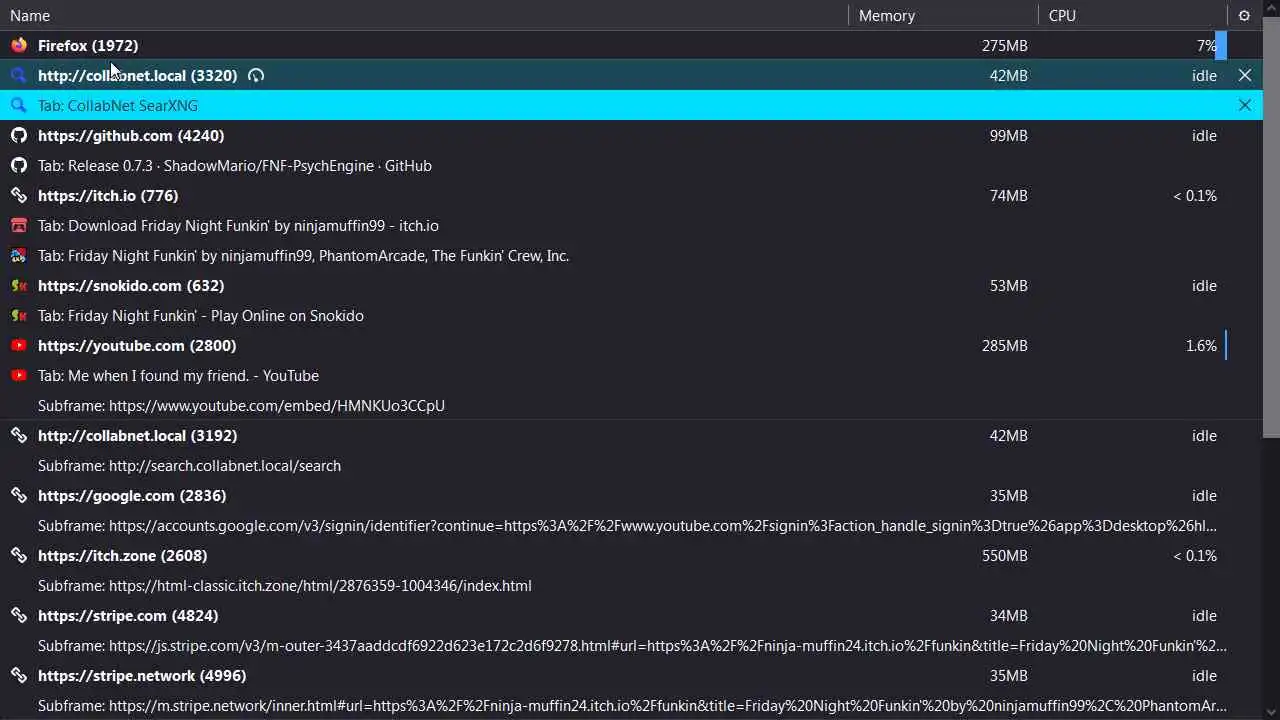The height and width of the screenshot is (720, 1280).
Task: Sort processes by Name column
Action: click(424, 15)
